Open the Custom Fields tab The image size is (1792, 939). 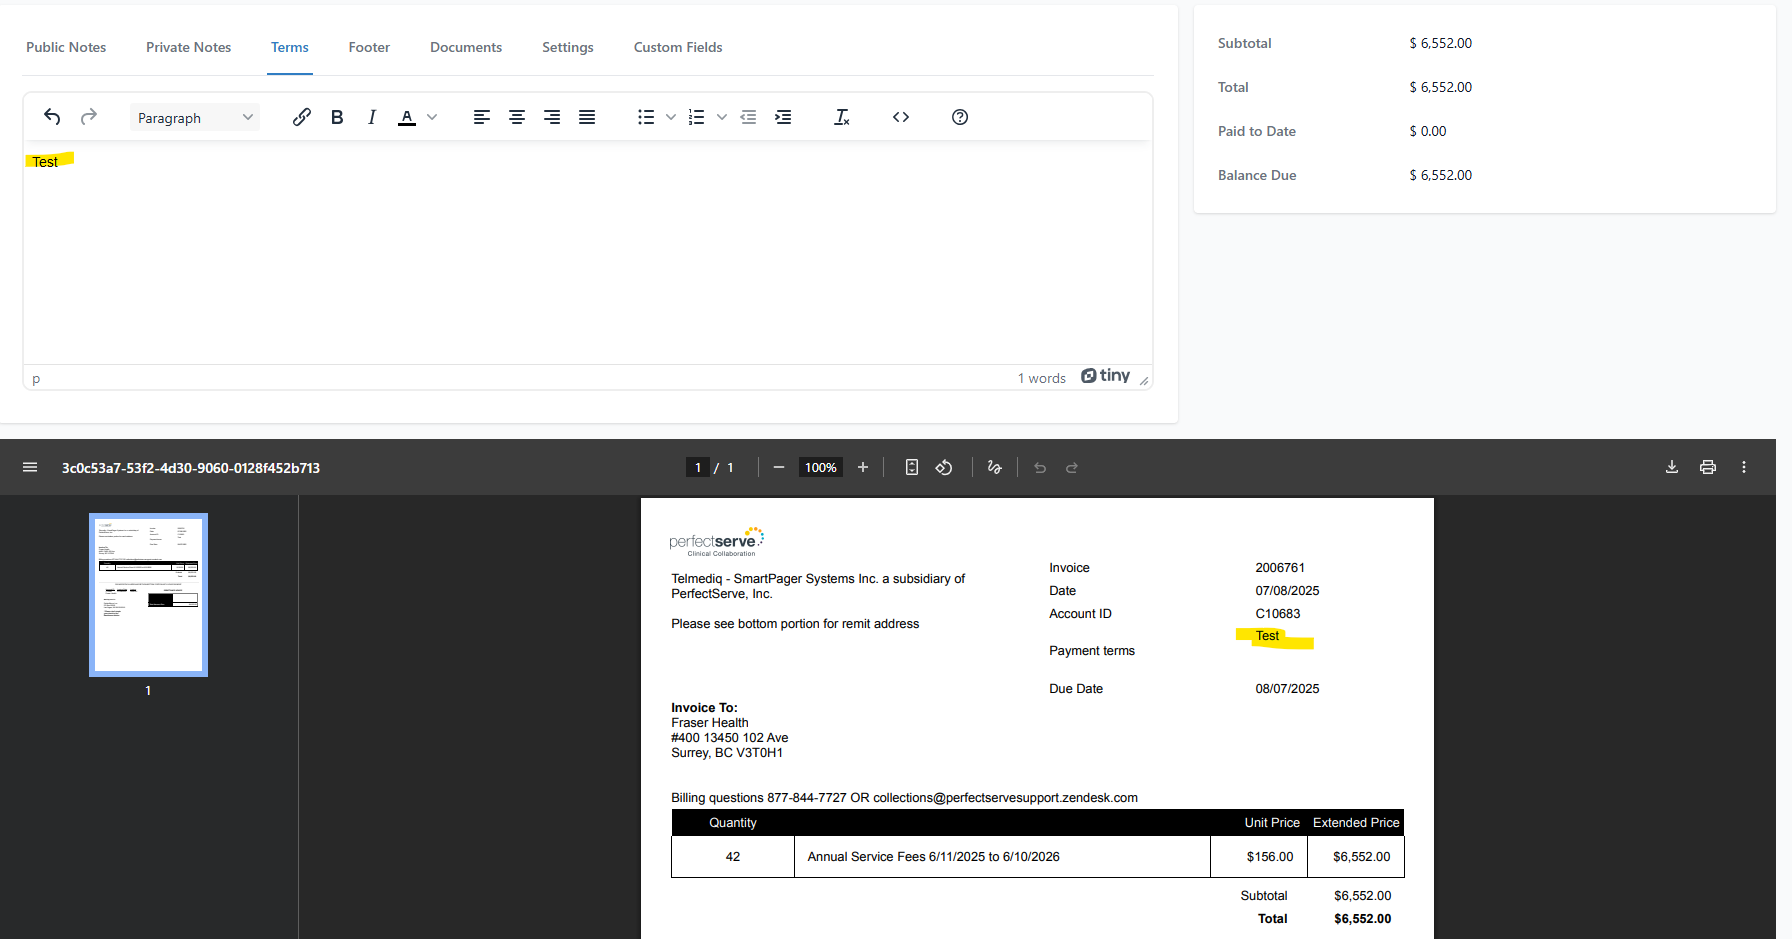tap(678, 47)
